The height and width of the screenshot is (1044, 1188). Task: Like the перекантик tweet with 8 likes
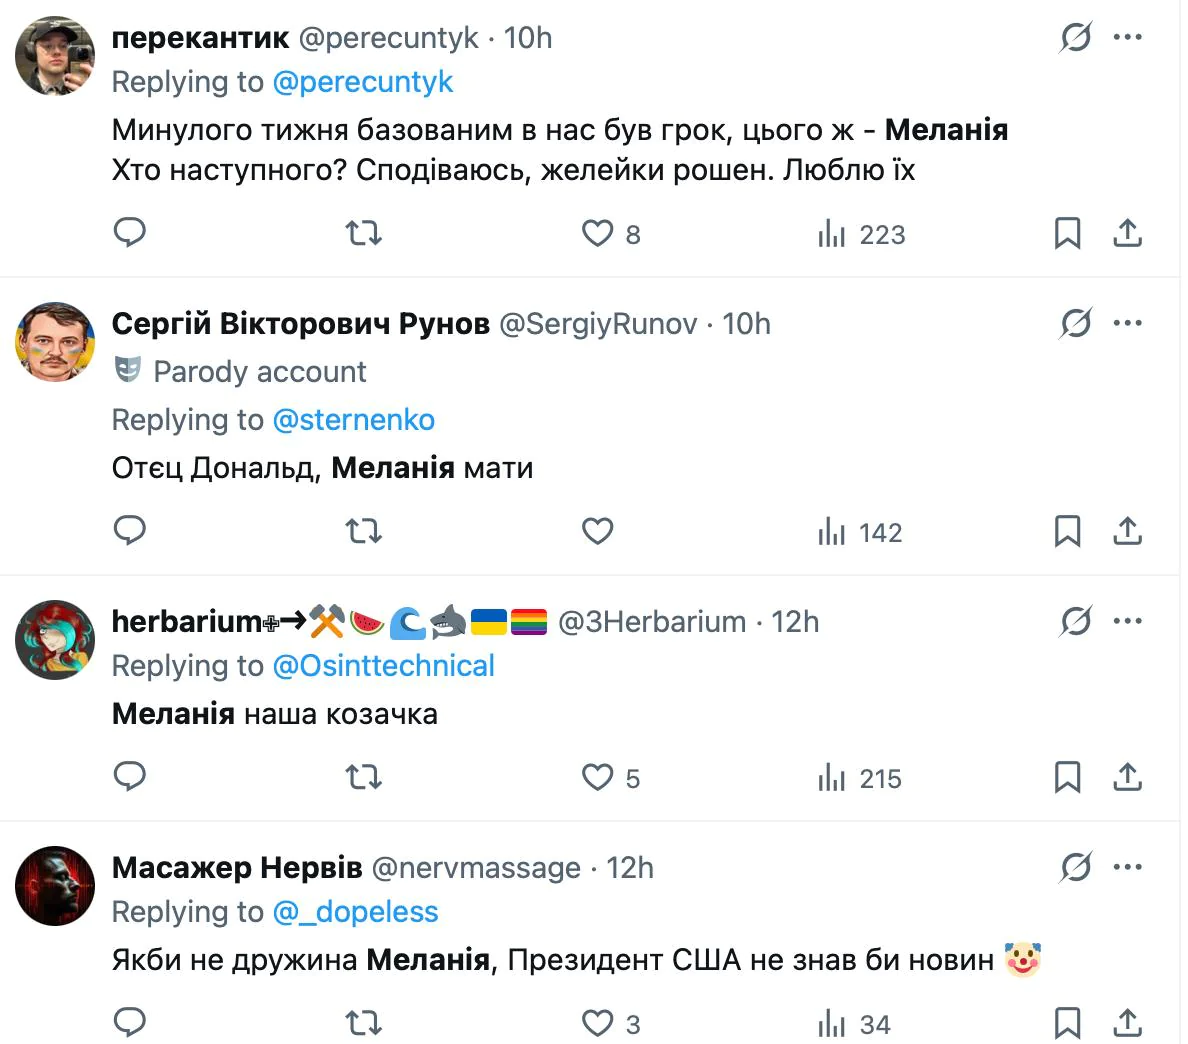click(x=598, y=233)
